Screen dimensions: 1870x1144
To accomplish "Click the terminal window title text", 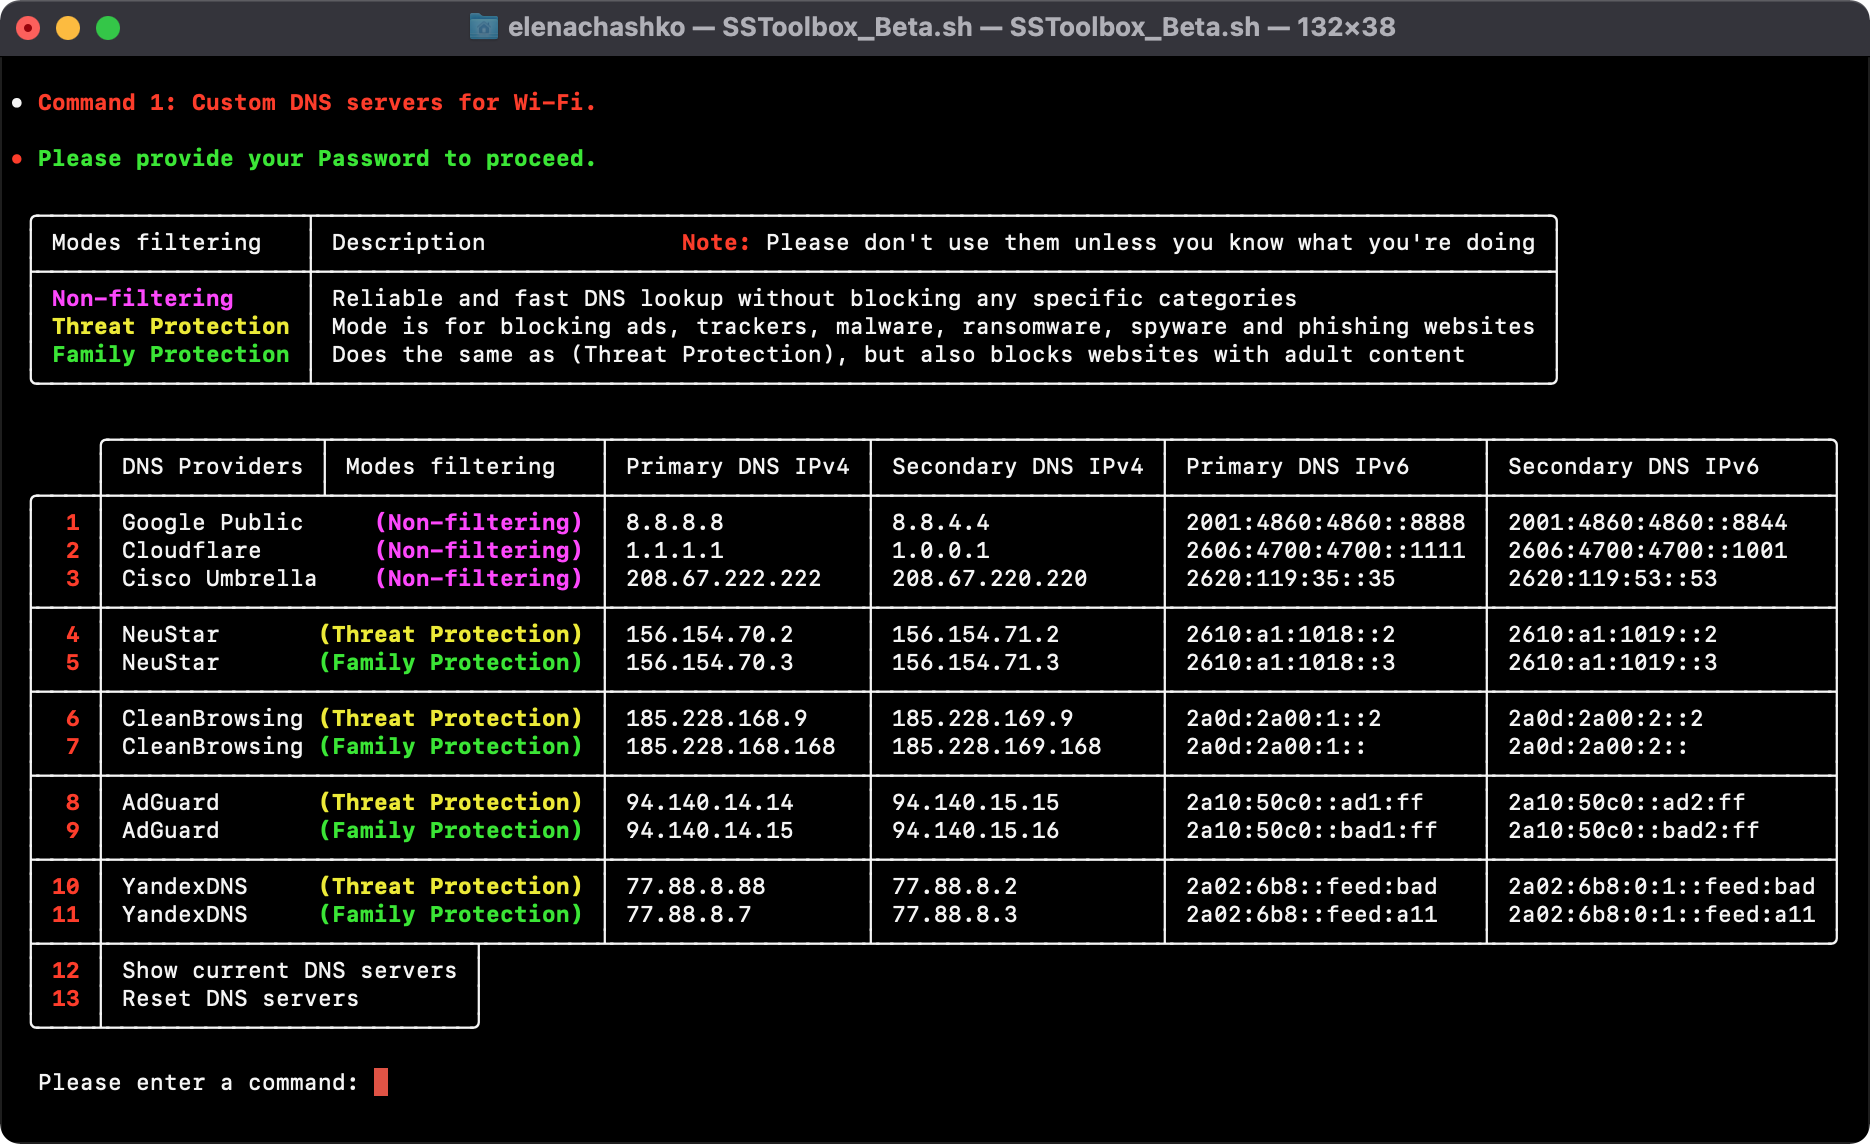I will click(x=951, y=27).
